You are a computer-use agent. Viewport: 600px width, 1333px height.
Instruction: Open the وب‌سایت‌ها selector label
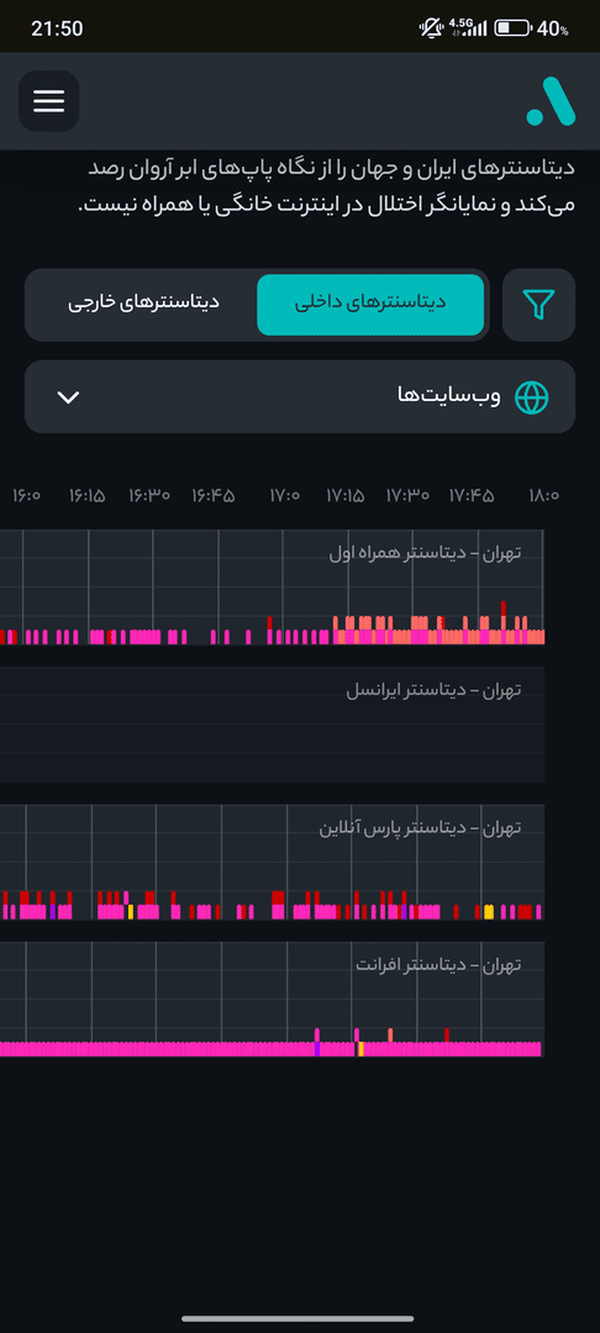click(x=449, y=396)
